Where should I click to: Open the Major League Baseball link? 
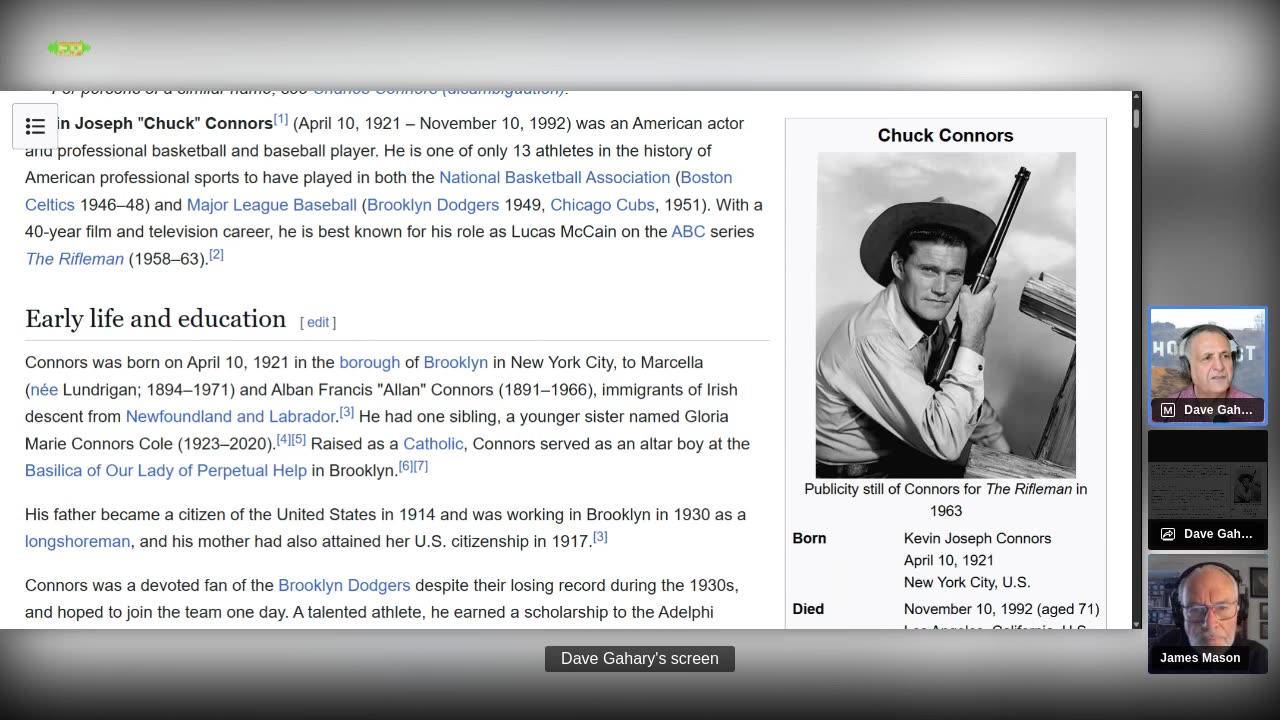tap(272, 204)
